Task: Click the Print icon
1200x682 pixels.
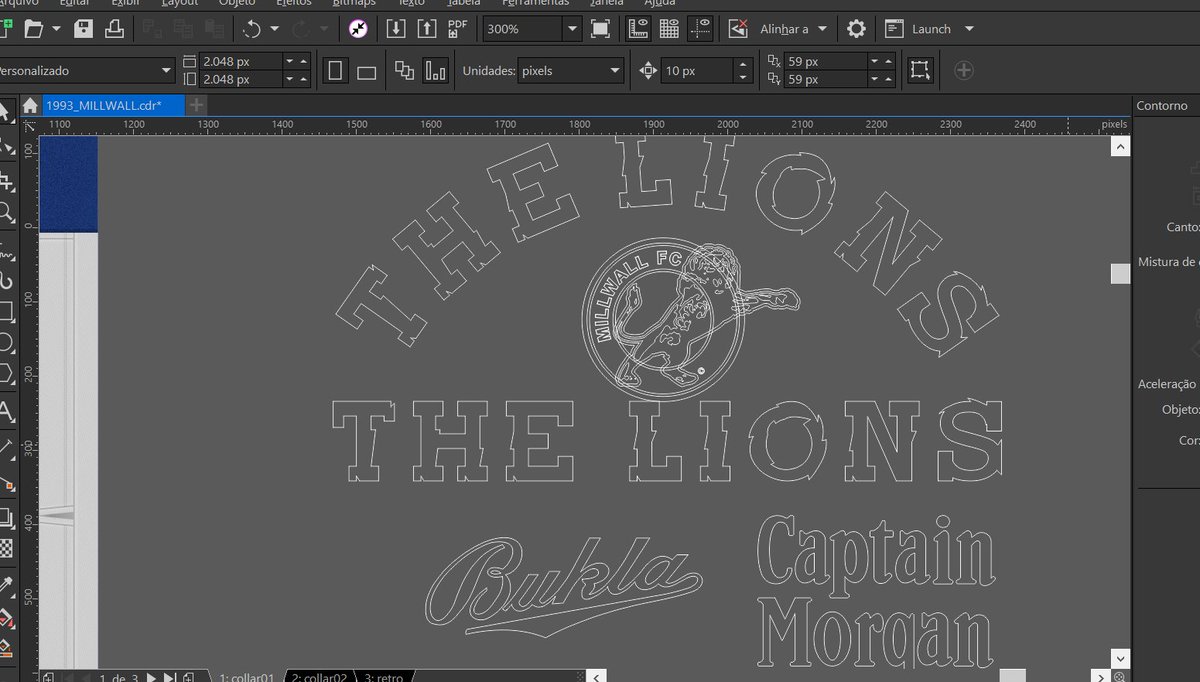Action: click(116, 29)
